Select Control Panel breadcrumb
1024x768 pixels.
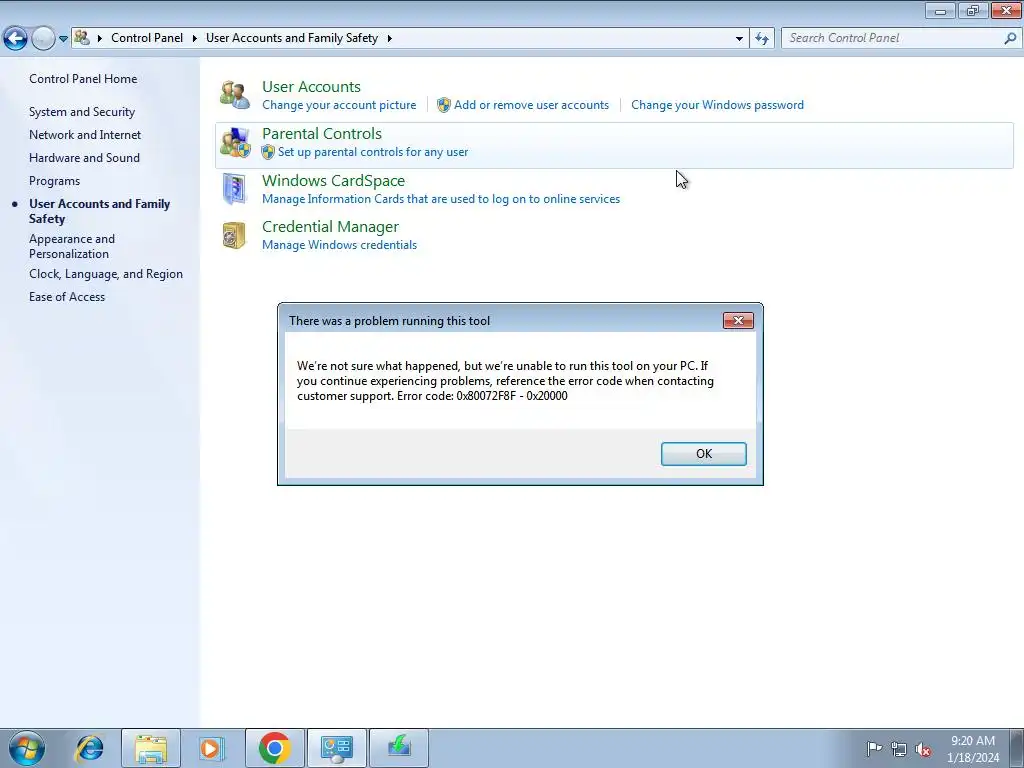click(147, 38)
